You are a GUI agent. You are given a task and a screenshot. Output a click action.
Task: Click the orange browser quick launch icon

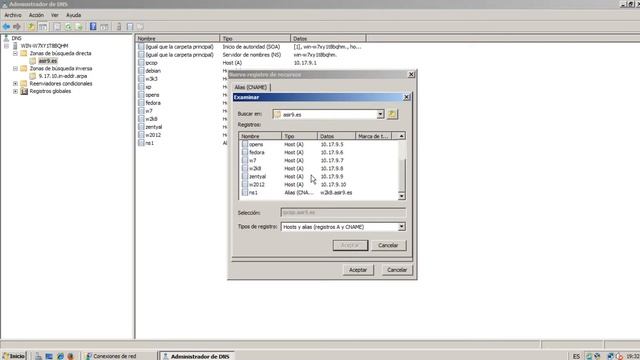click(71, 356)
